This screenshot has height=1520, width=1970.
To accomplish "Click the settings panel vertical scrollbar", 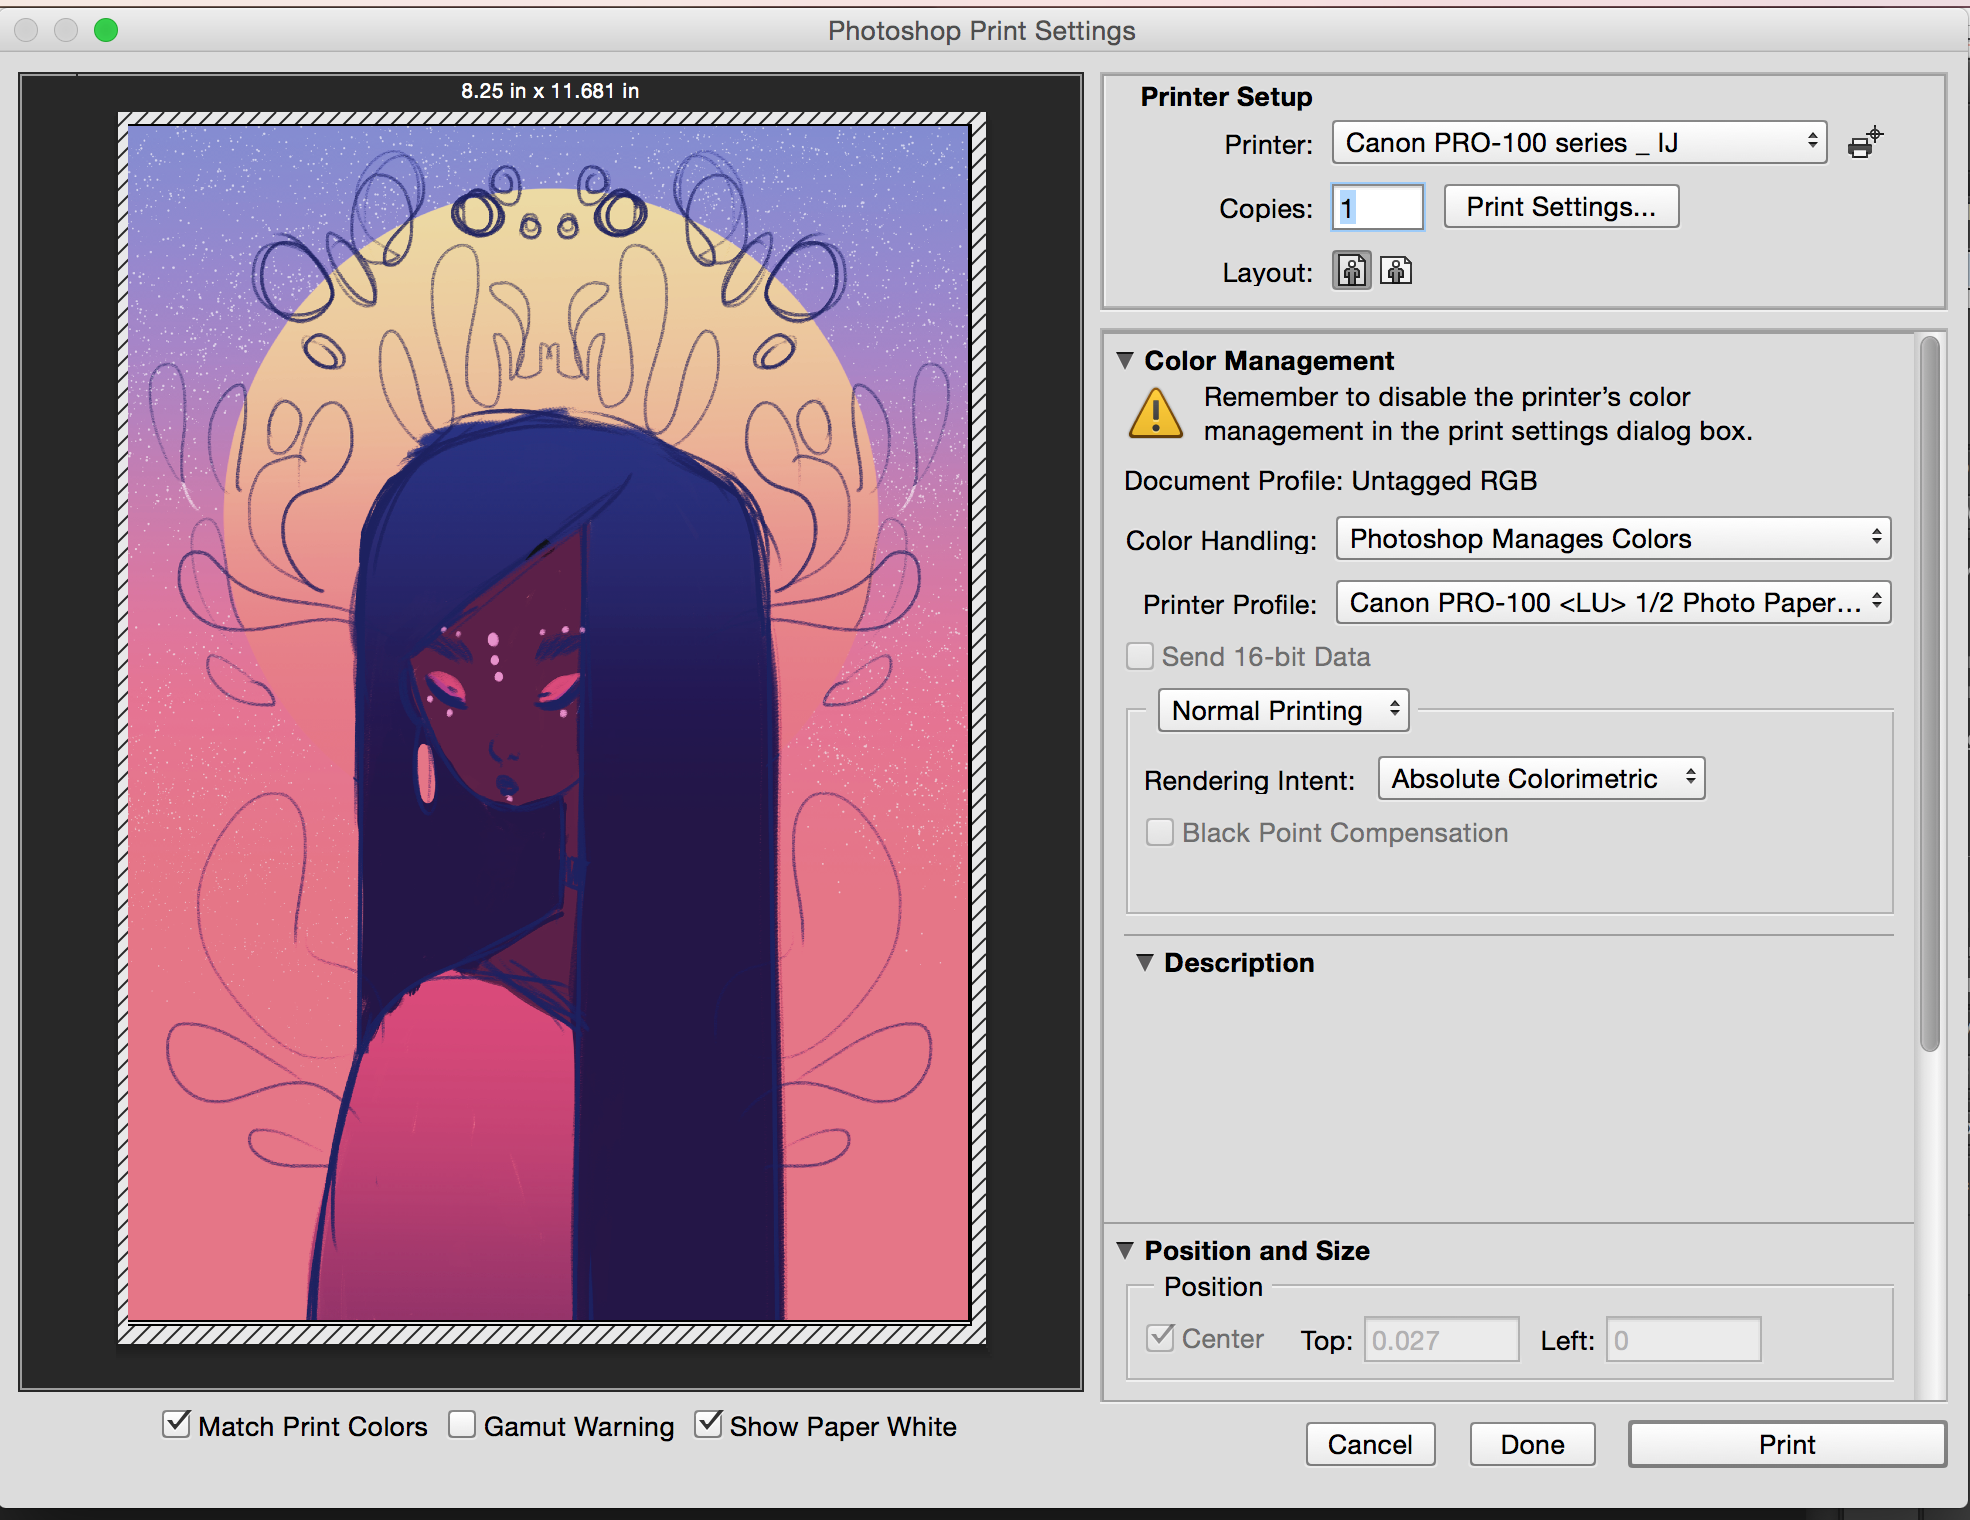I will pos(1929,695).
